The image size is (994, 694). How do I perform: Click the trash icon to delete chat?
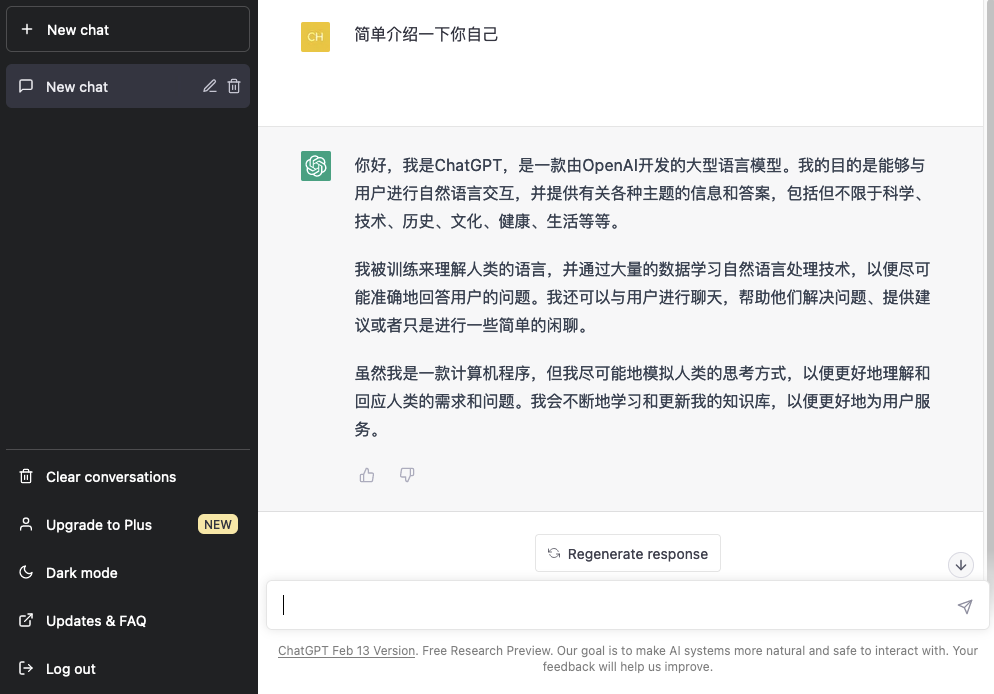coord(234,87)
